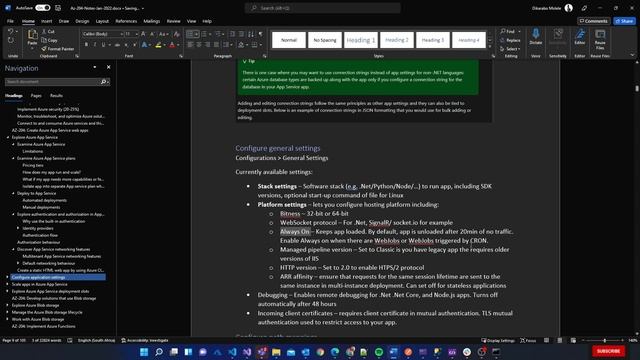Switch to Results tab in Navigation pane
640x360 pixels.
coord(56,96)
